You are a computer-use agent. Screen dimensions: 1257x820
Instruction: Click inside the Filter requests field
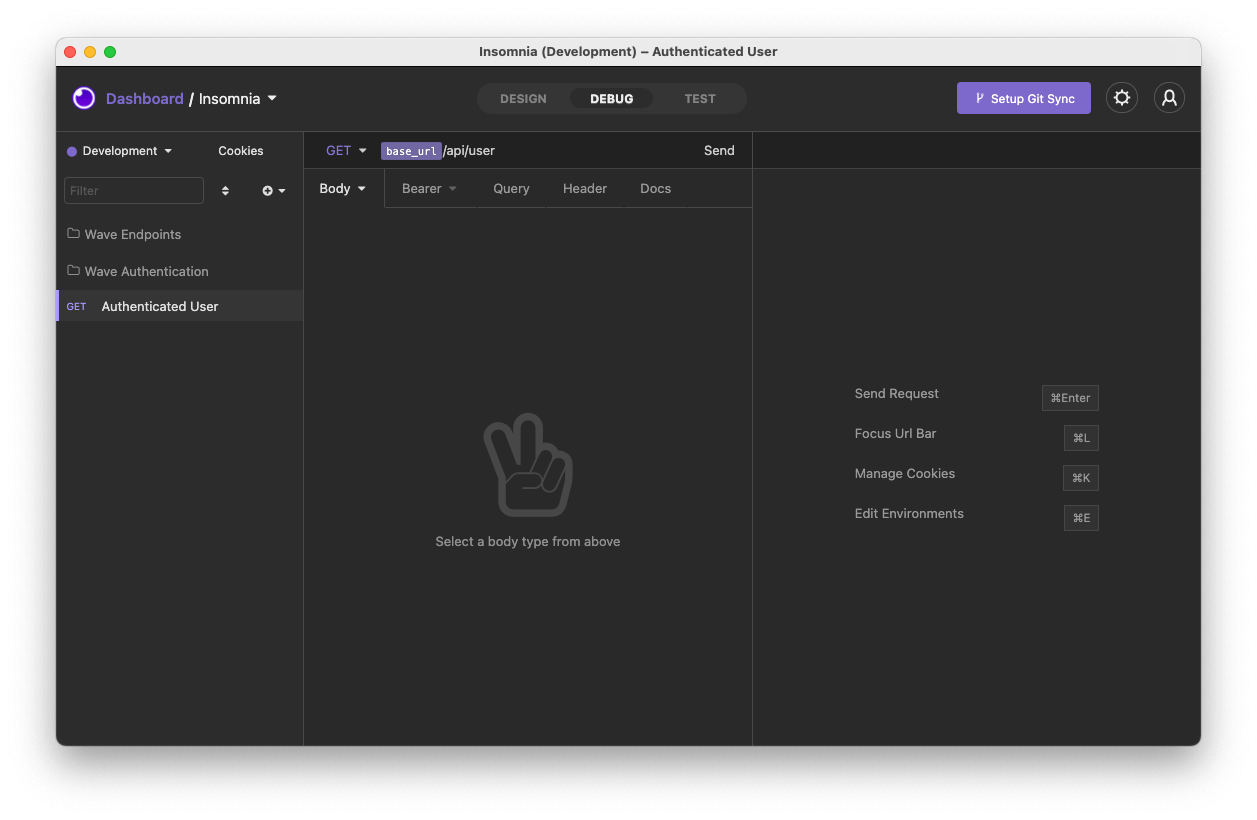click(x=133, y=190)
